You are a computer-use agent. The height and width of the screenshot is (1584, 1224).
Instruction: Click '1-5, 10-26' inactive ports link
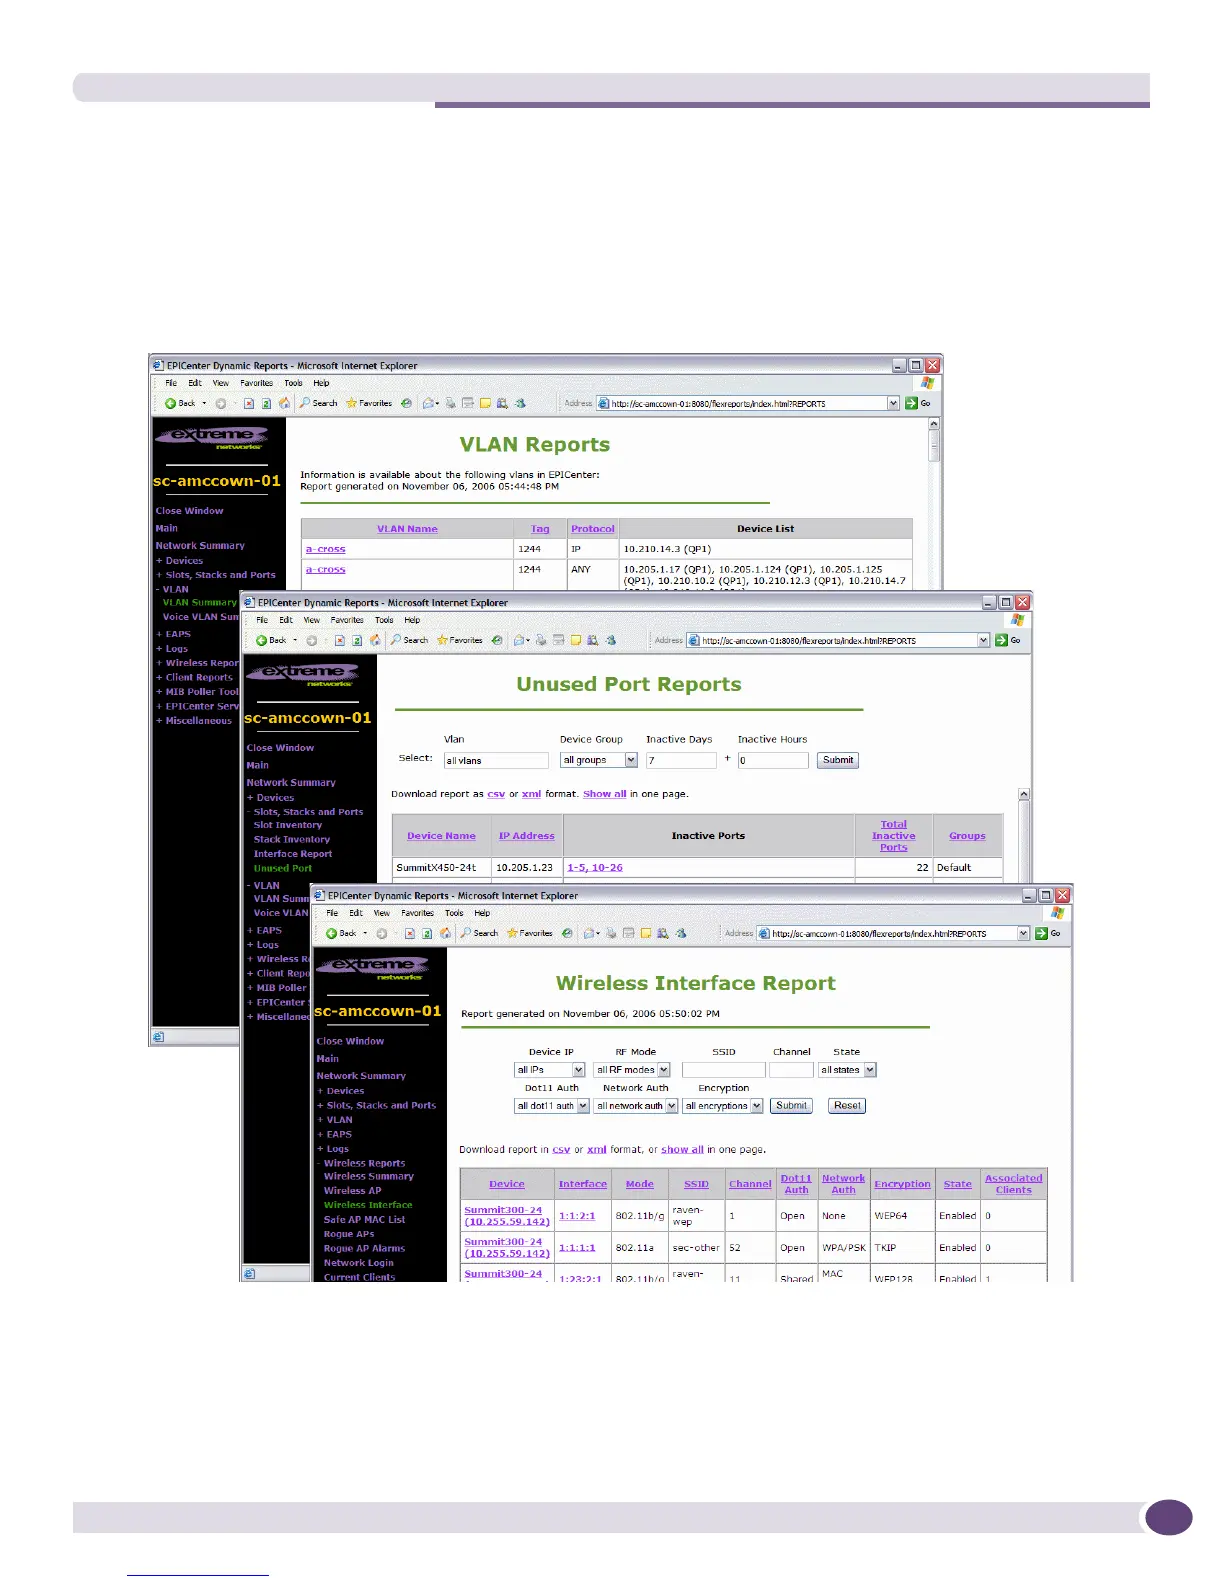(x=594, y=868)
